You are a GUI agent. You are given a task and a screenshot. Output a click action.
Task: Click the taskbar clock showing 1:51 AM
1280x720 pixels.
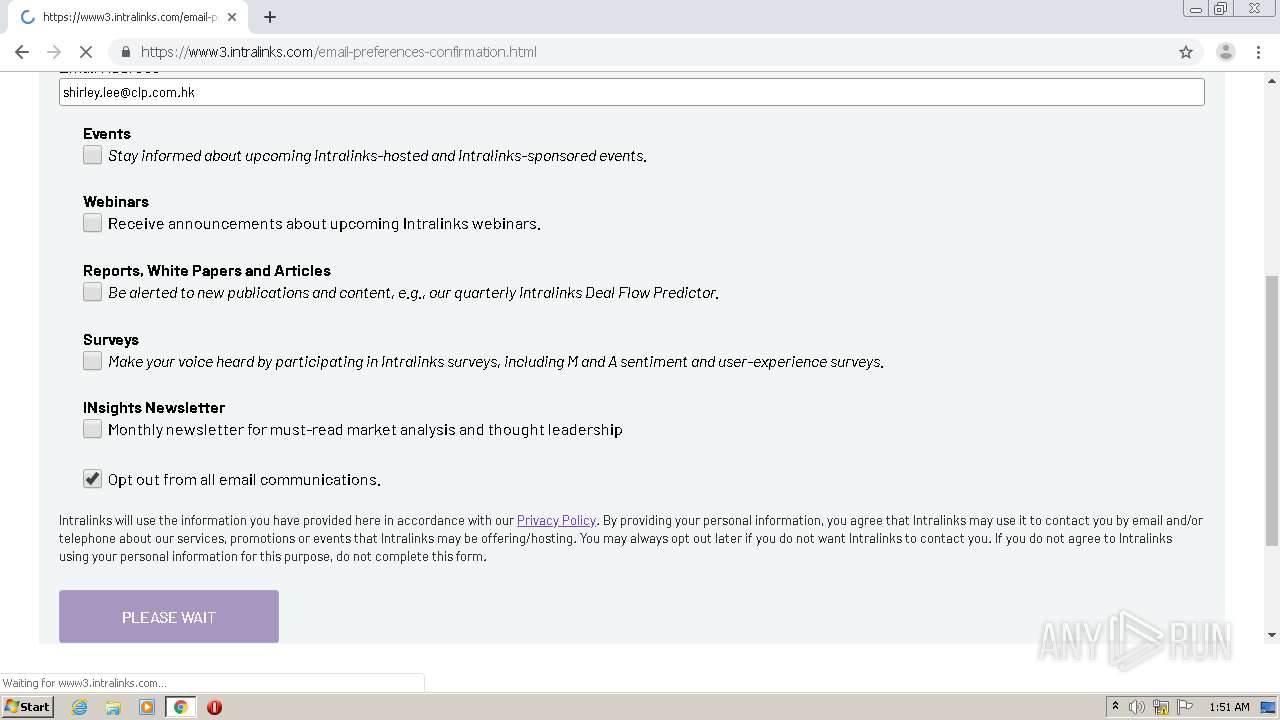point(1229,707)
